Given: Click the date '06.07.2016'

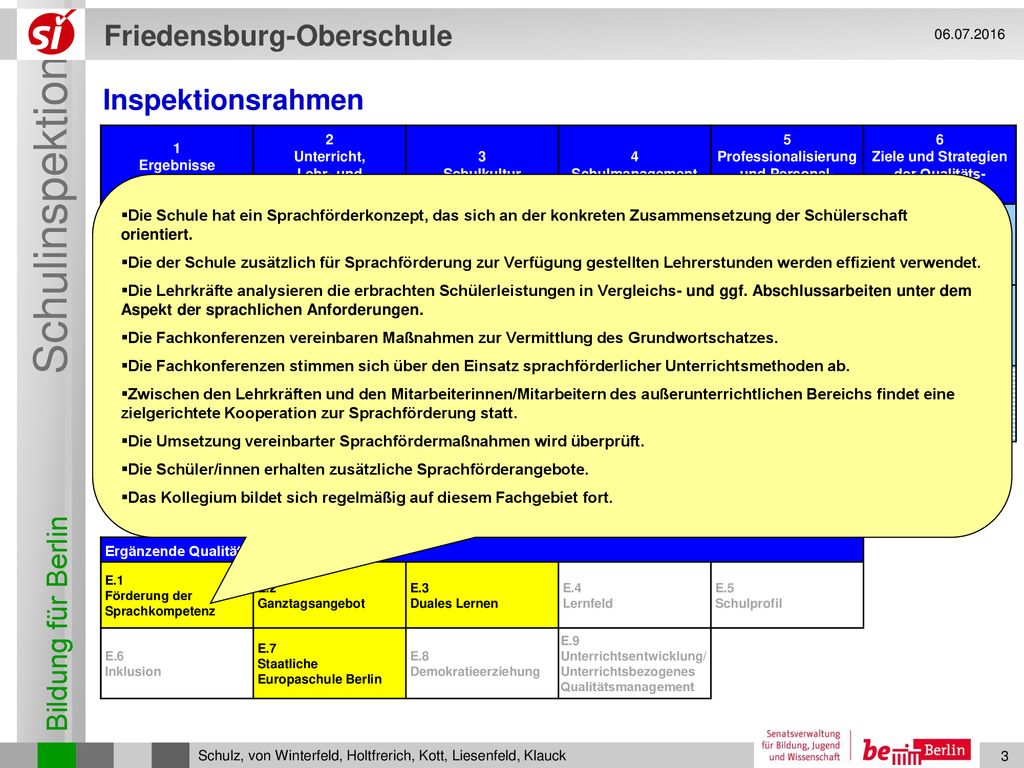Looking at the screenshot, I should pos(969,34).
